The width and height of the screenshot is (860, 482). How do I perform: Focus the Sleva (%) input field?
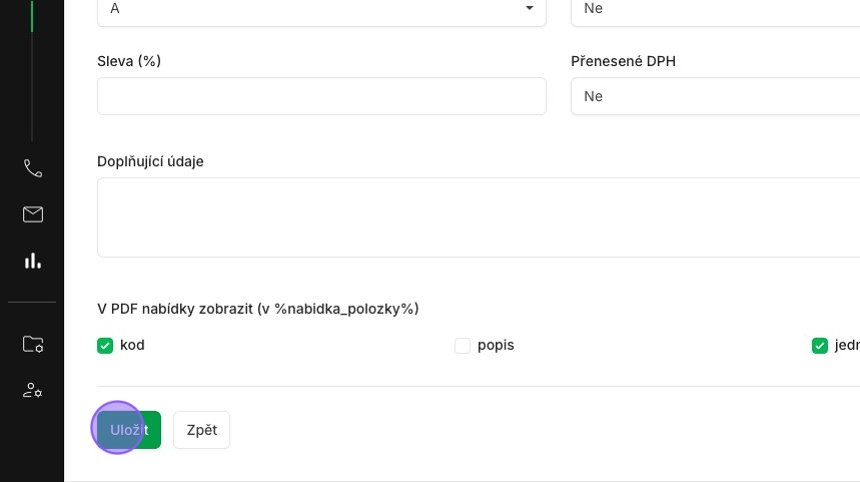321,96
